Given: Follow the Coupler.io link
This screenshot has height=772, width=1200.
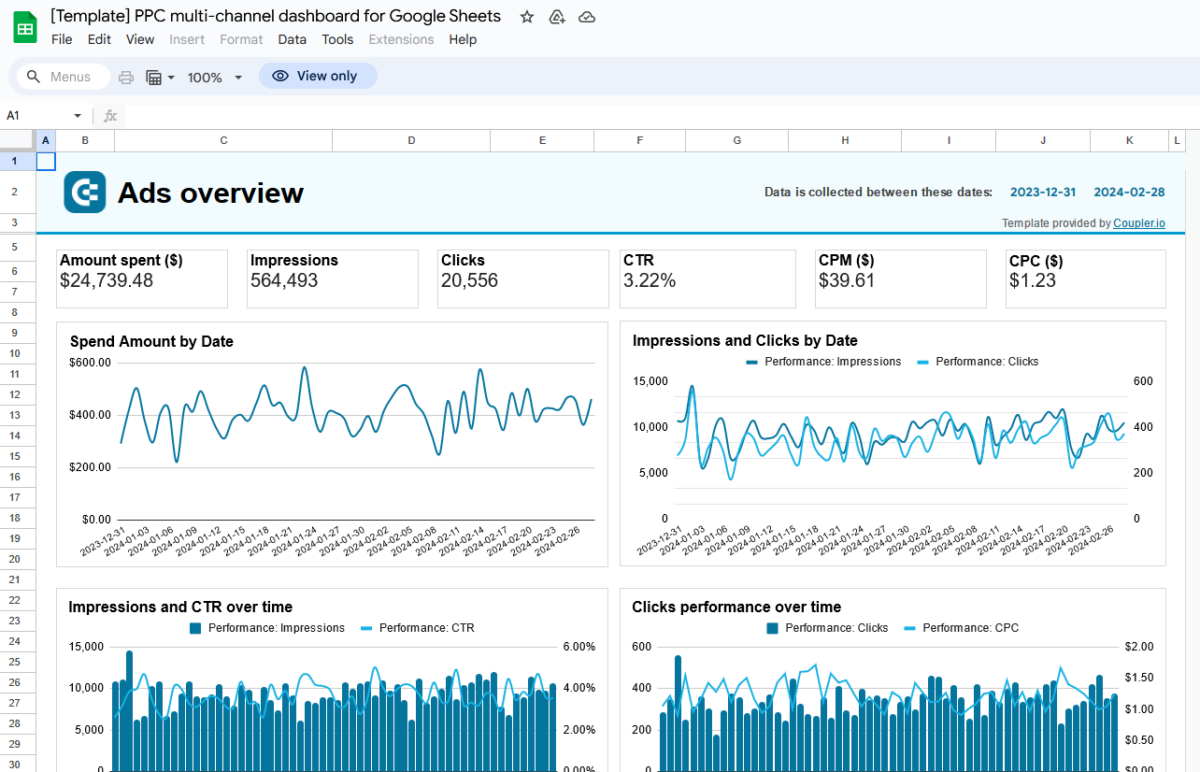Looking at the screenshot, I should pyautogui.click(x=1139, y=223).
